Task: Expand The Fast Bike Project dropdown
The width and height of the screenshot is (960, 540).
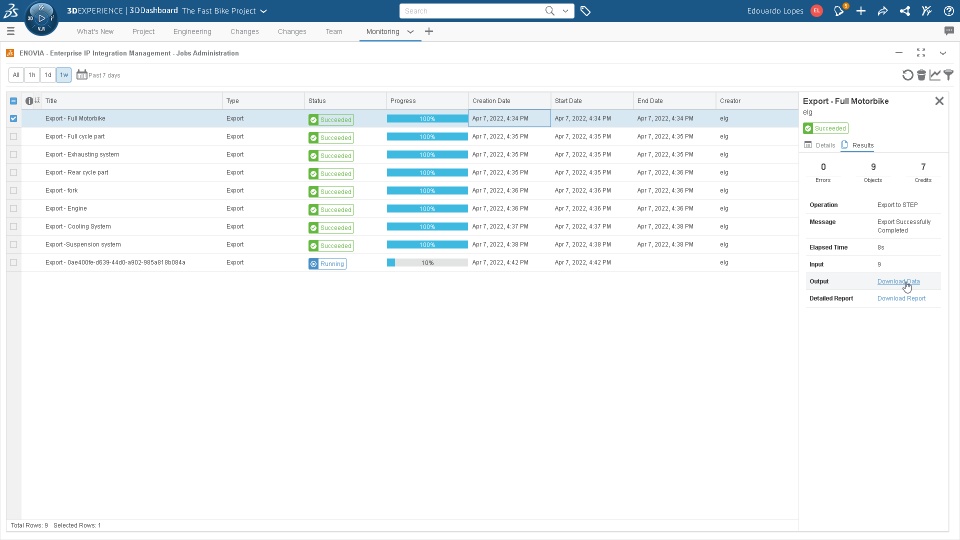Action: point(263,11)
